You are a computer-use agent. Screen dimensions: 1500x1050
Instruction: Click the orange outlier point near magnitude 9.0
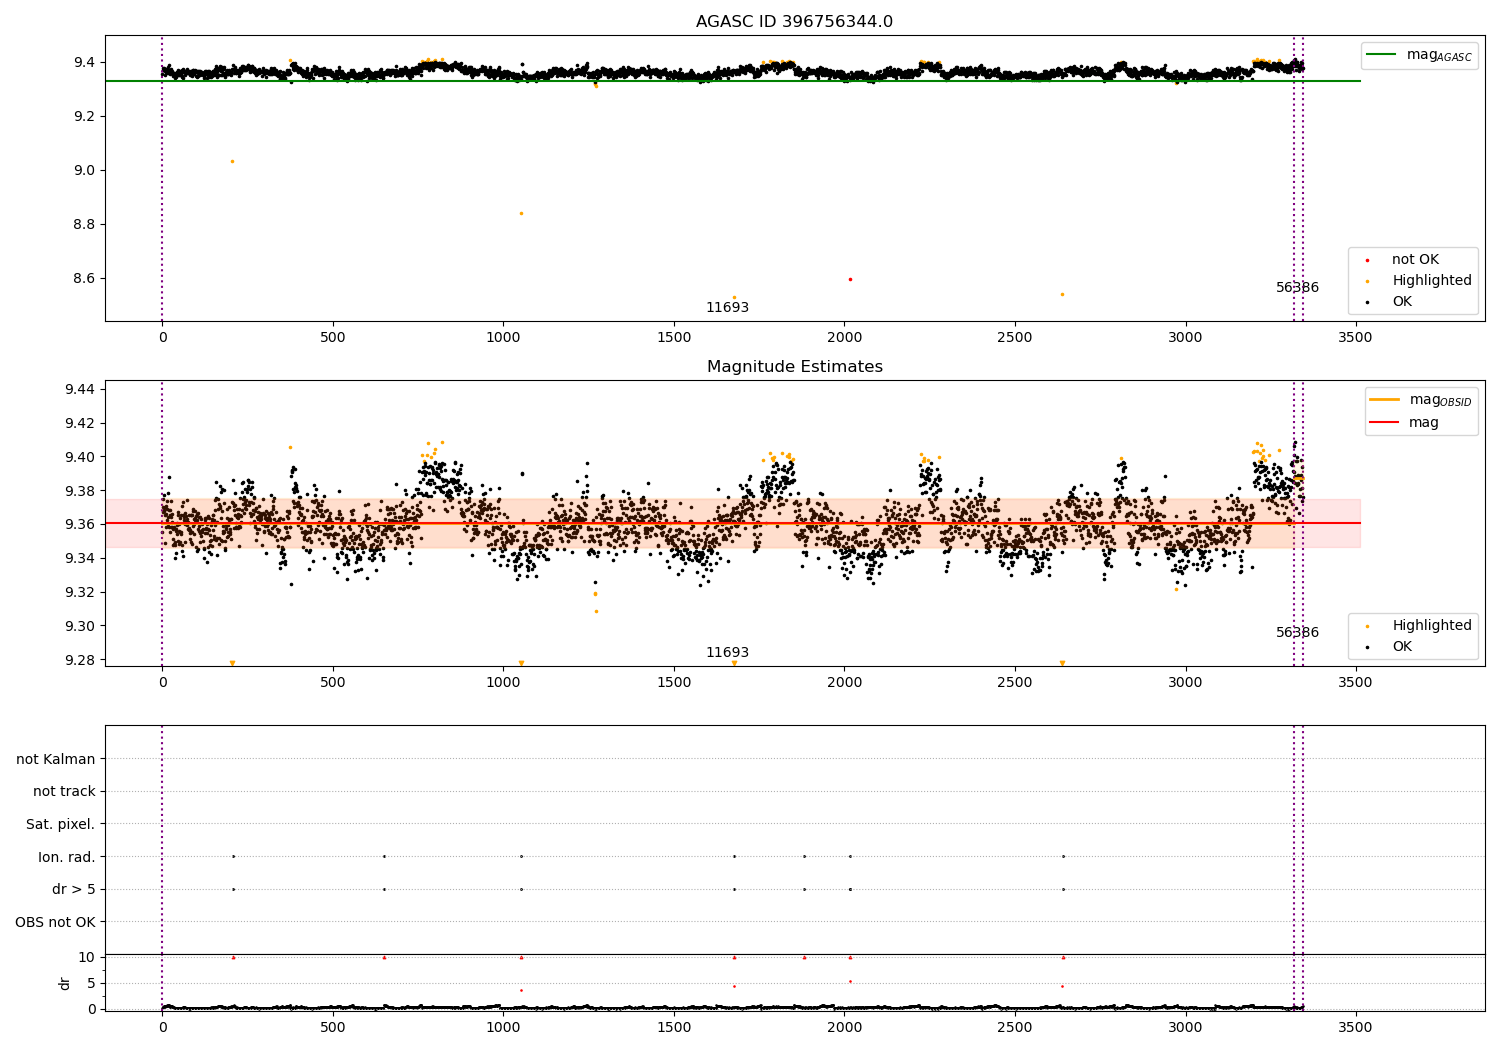point(232,161)
